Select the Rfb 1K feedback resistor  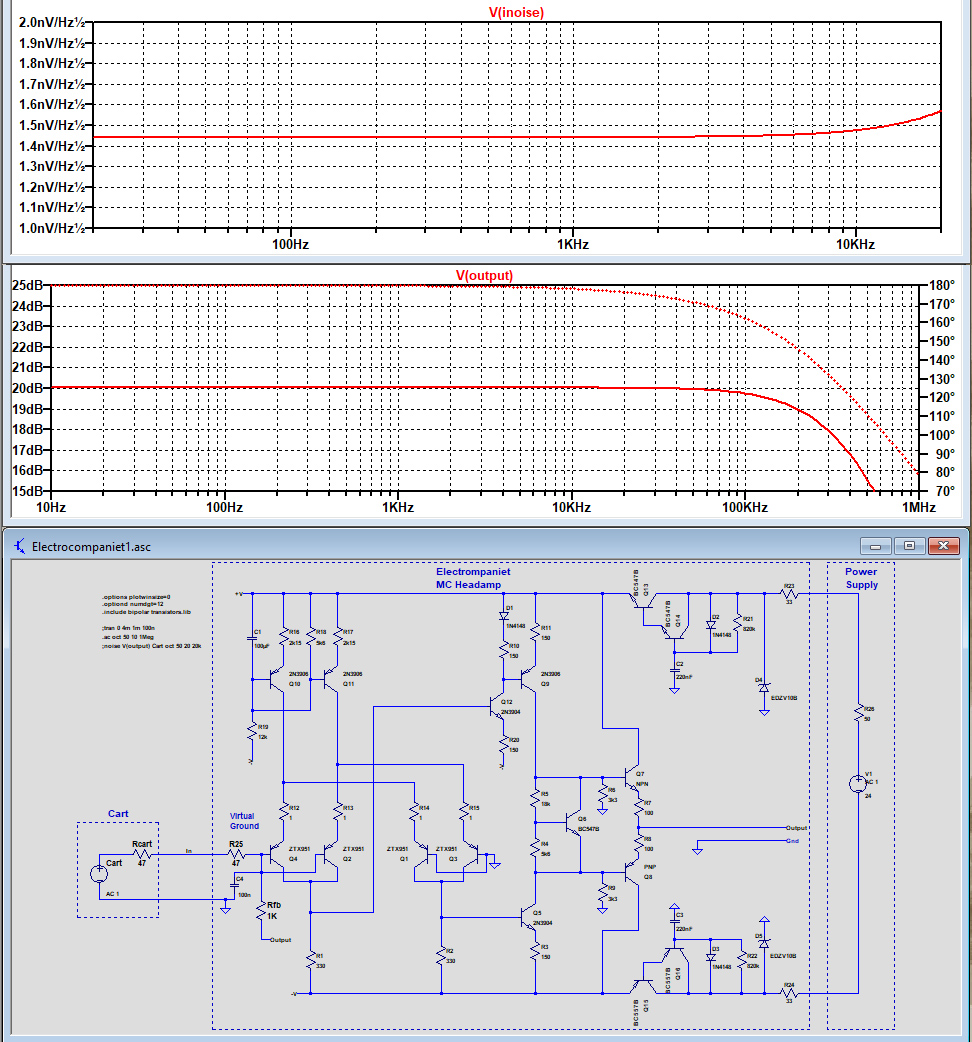262,910
